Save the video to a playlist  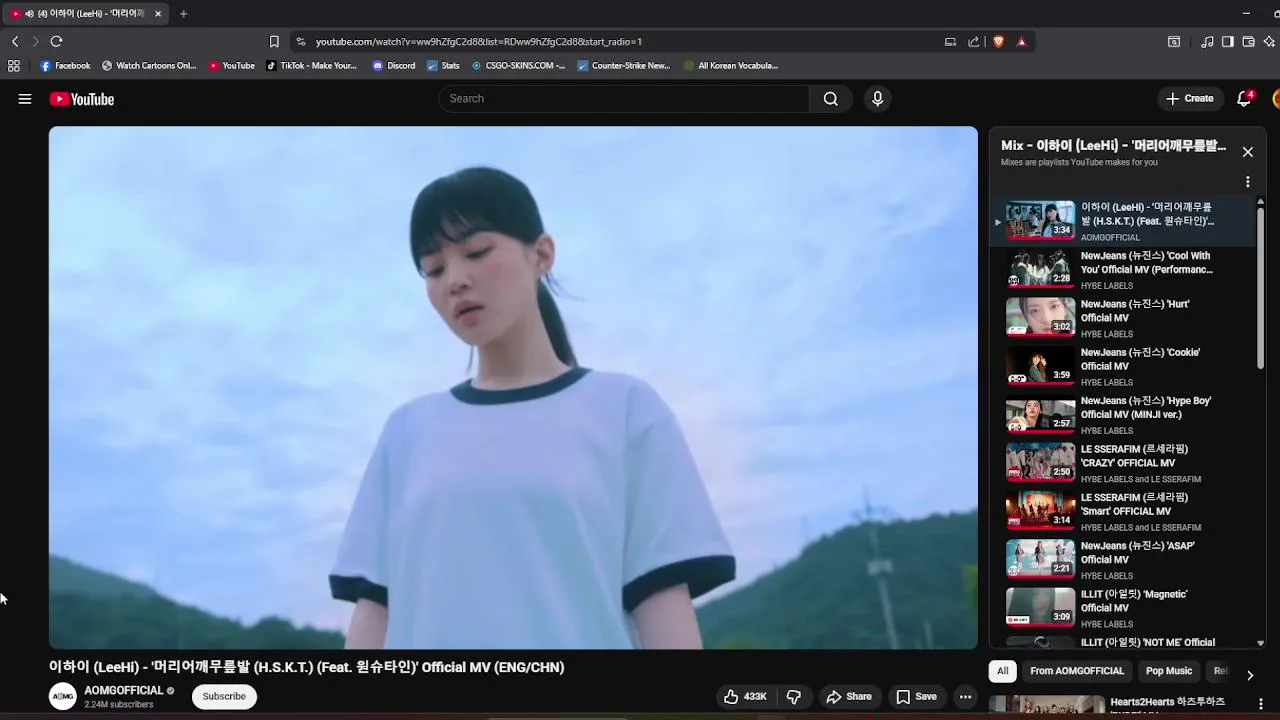(916, 697)
